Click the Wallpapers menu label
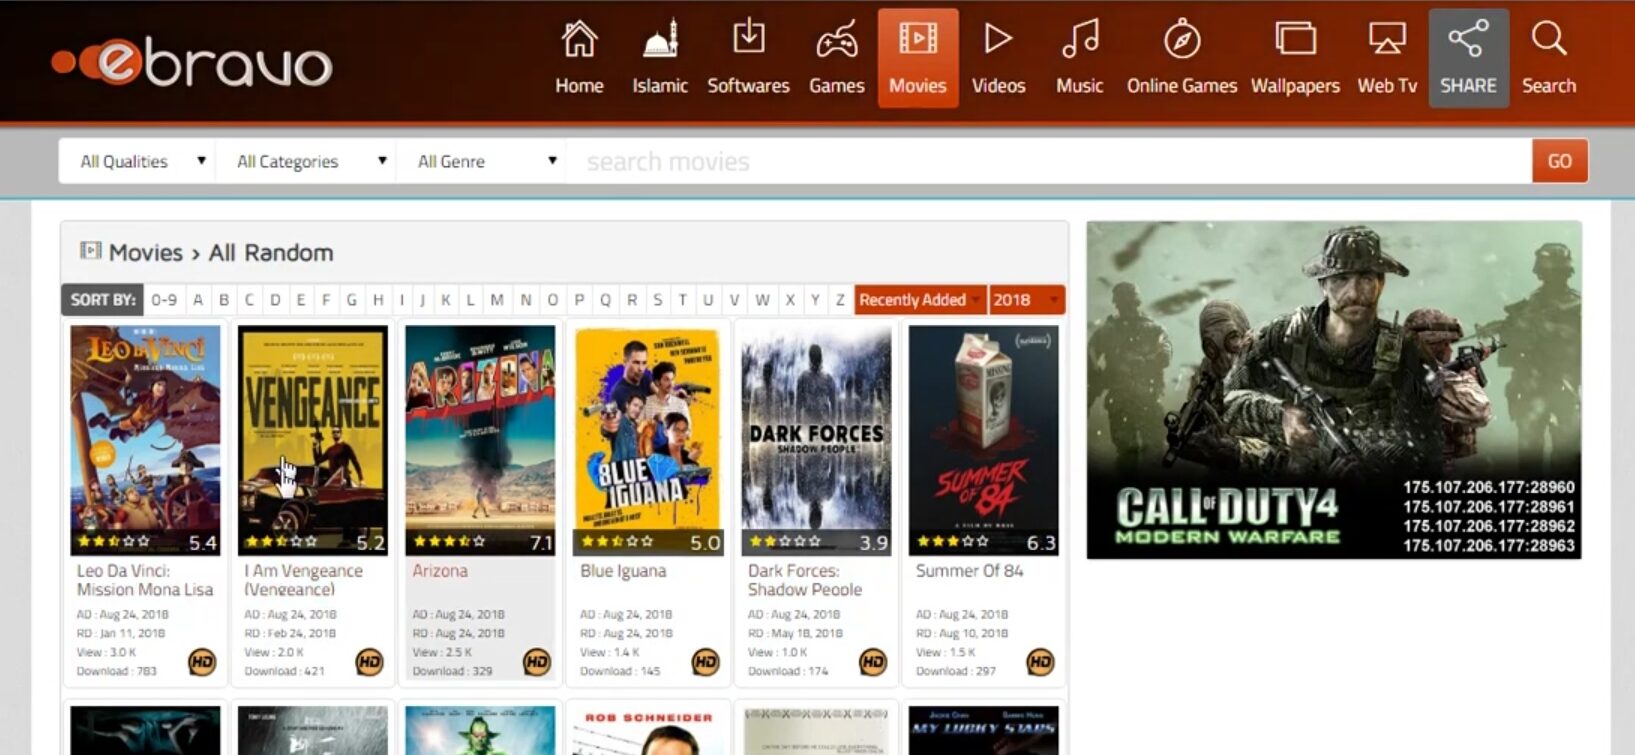1635x755 pixels. (x=1295, y=86)
